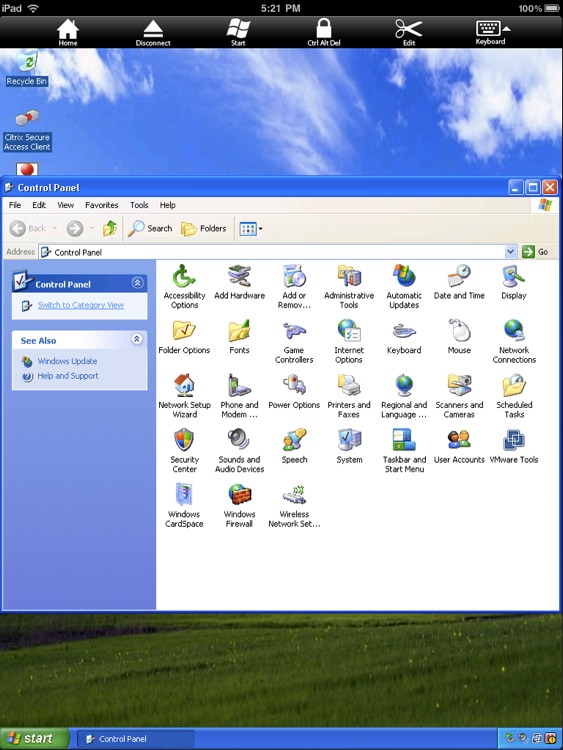
Task: Select Citrix Secure Access Client desktop icon
Action: (x=27, y=131)
